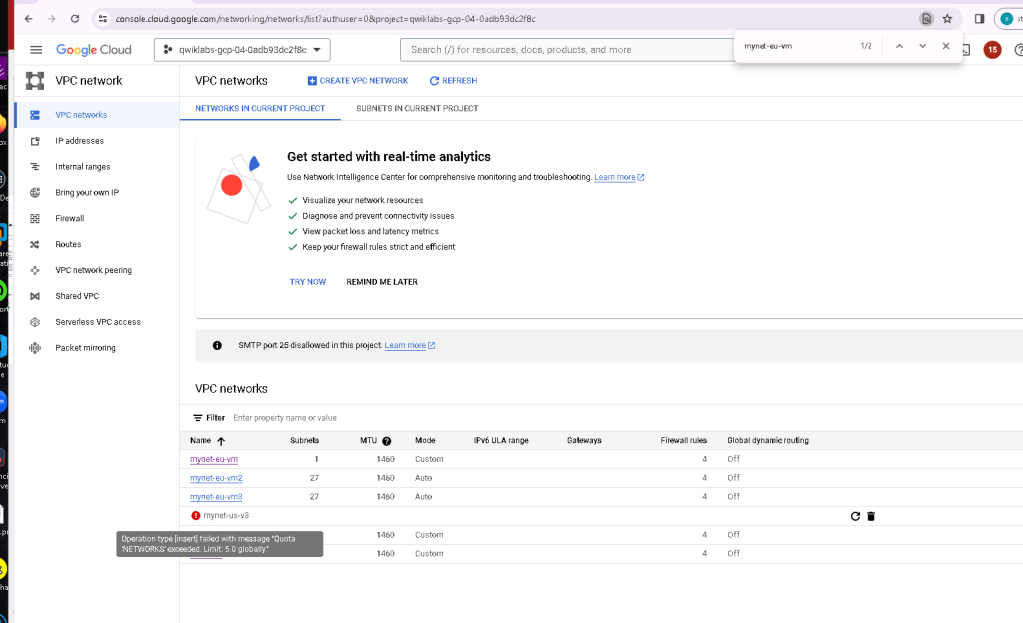Click Remind Me Later button
Image resolution: width=1023 pixels, height=623 pixels.
[x=382, y=282]
